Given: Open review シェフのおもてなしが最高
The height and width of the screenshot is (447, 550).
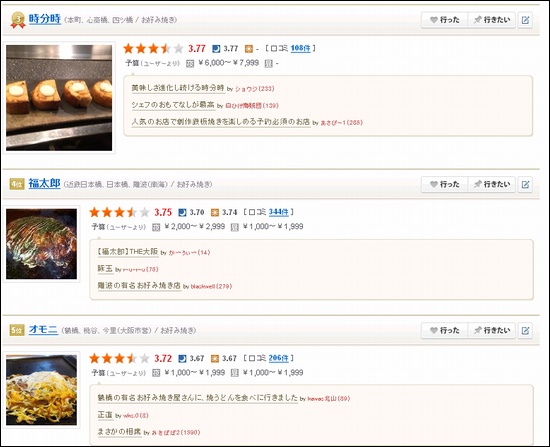Looking at the screenshot, I should click(x=173, y=105).
